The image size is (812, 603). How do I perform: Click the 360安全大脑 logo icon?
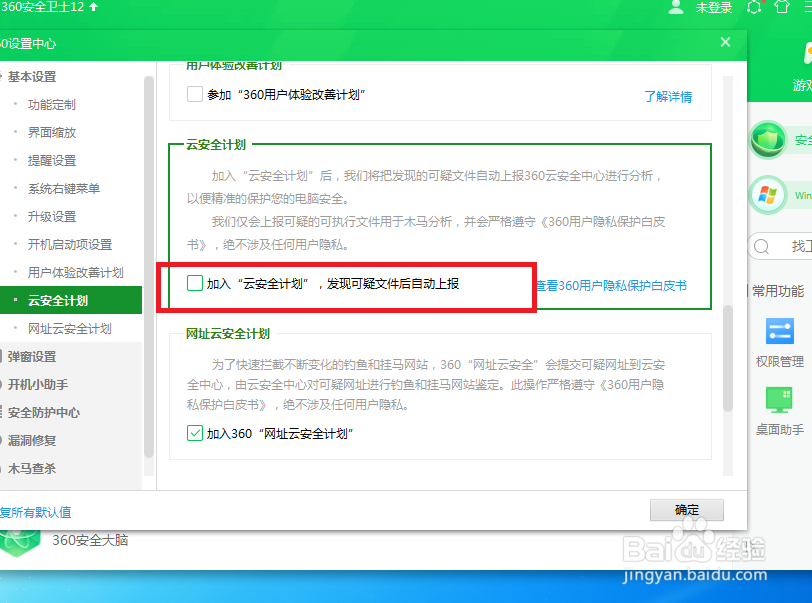[x=20, y=542]
